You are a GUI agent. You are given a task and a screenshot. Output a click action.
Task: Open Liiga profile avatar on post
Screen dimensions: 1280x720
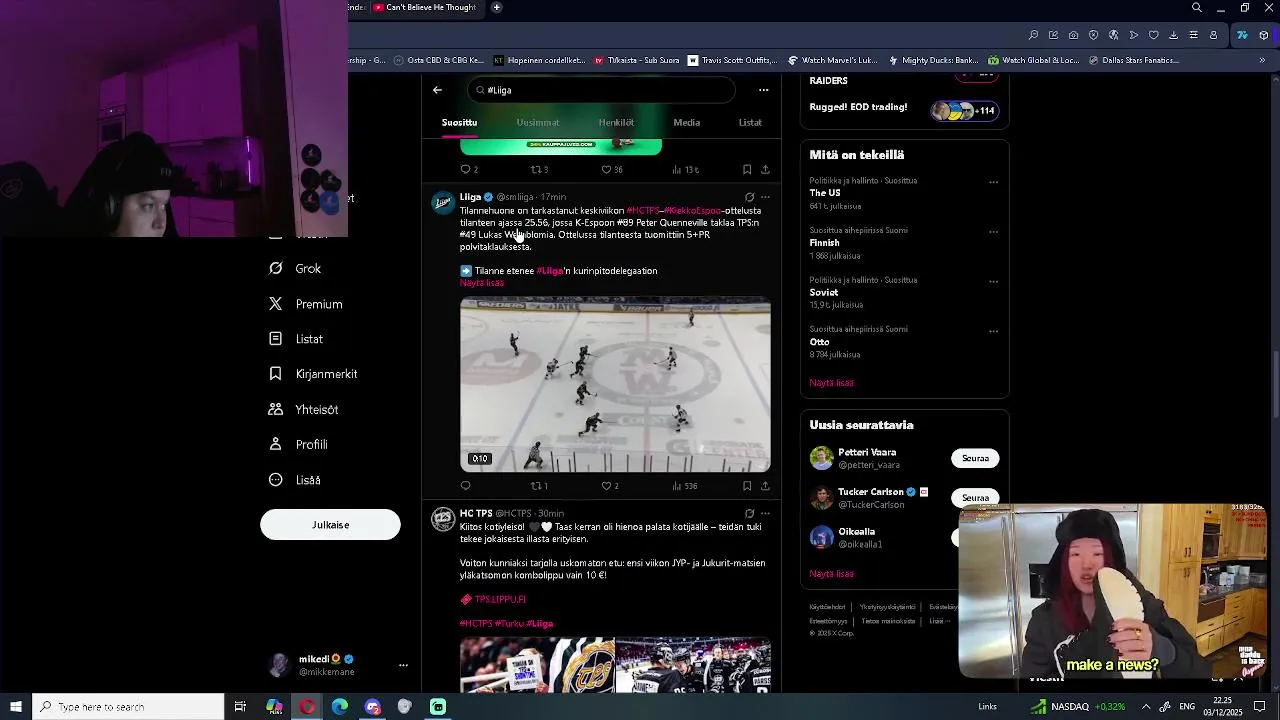442,203
